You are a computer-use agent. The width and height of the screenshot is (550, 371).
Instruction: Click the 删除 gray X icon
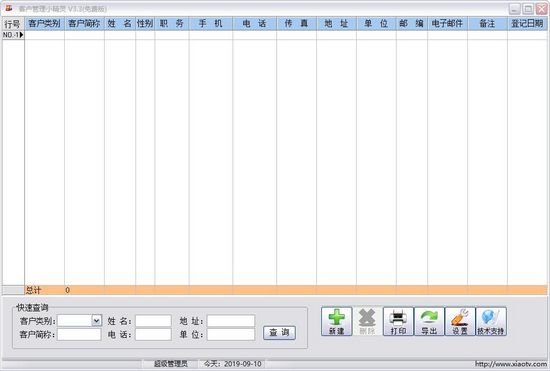click(367, 321)
